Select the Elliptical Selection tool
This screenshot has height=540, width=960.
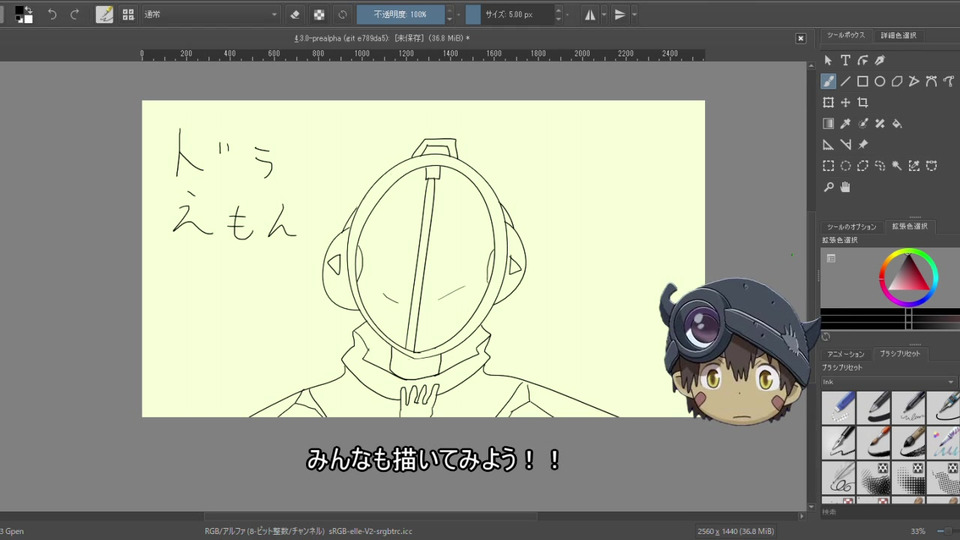click(x=846, y=166)
